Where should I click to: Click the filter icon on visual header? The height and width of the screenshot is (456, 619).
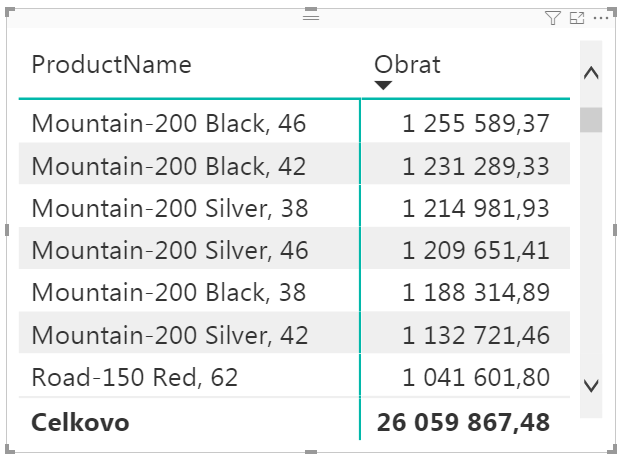(553, 18)
